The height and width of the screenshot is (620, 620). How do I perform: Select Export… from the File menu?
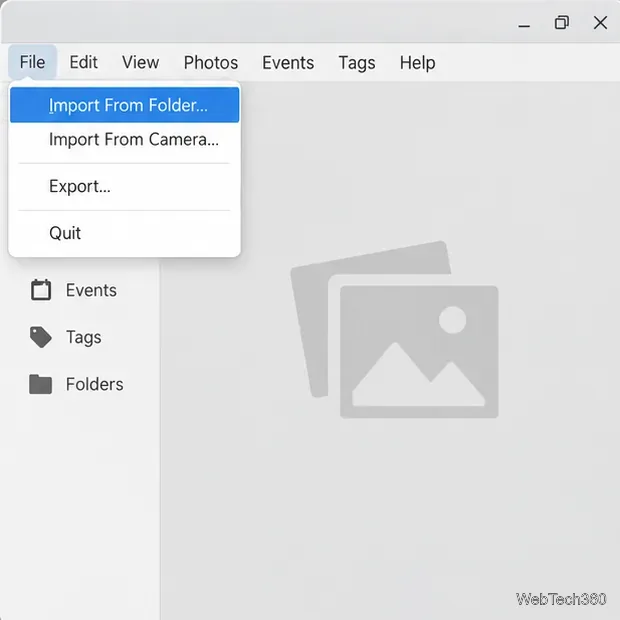pos(125,186)
